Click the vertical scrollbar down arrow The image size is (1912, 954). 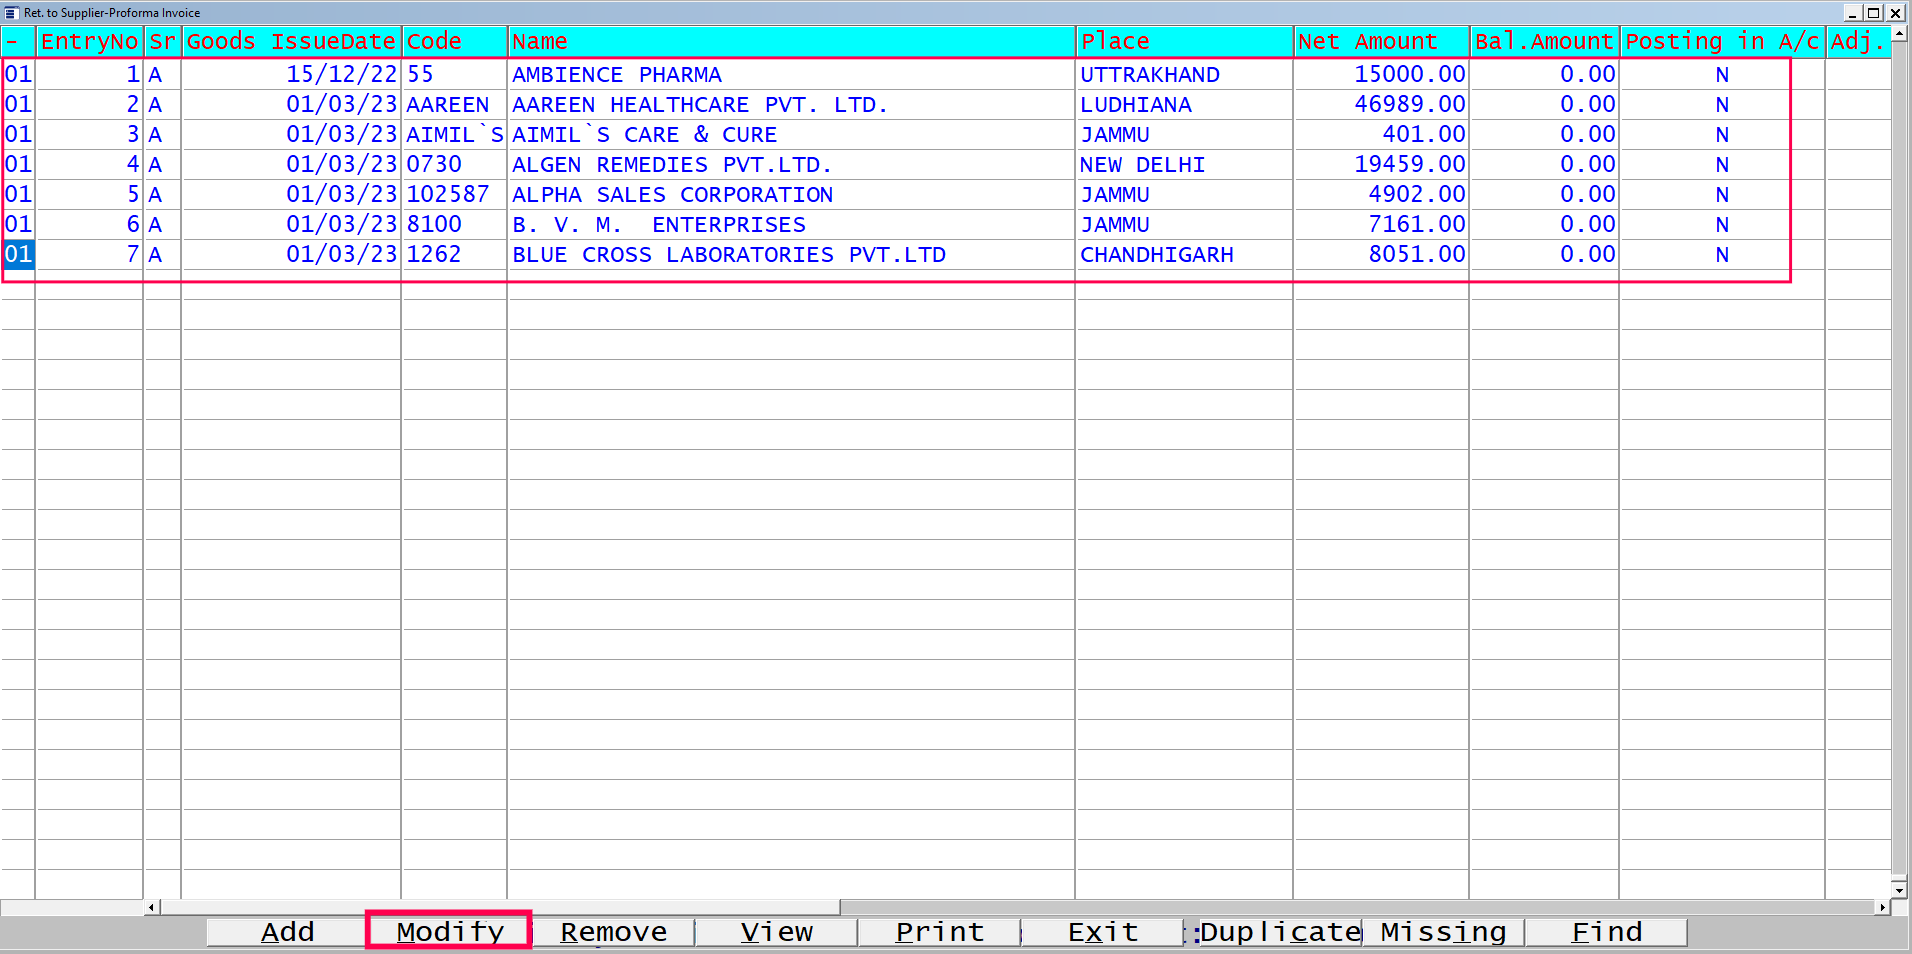pos(1900,889)
